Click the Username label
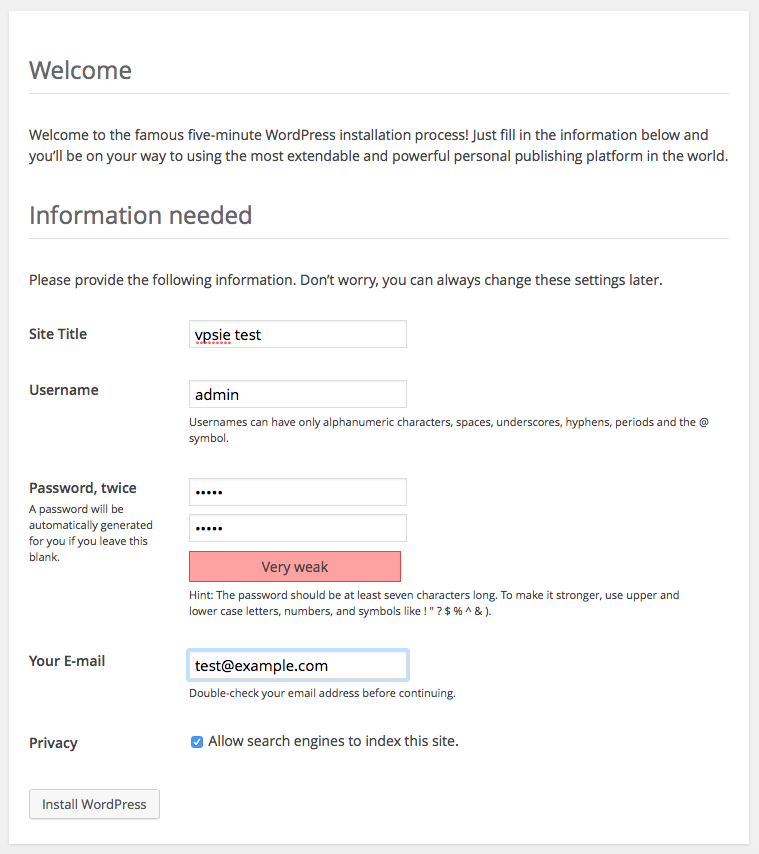The width and height of the screenshot is (759, 854). click(x=64, y=390)
